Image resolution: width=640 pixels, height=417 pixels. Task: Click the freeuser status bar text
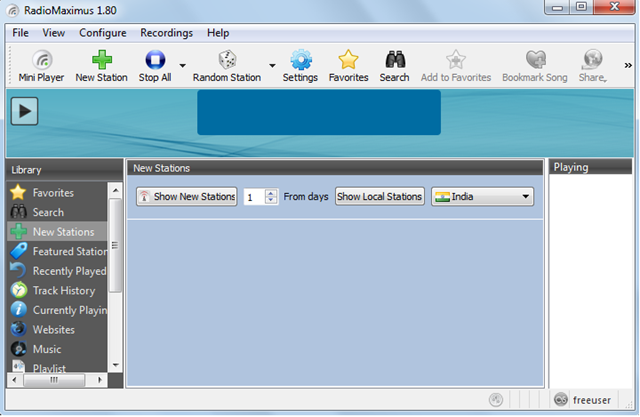click(592, 400)
